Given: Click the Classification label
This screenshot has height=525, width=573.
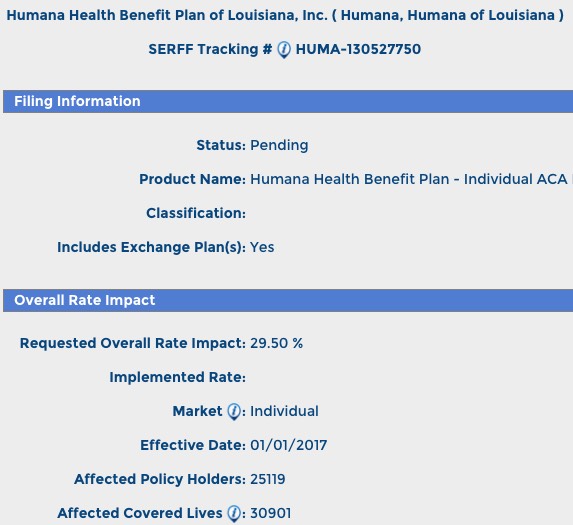Looking at the screenshot, I should click(x=196, y=213).
